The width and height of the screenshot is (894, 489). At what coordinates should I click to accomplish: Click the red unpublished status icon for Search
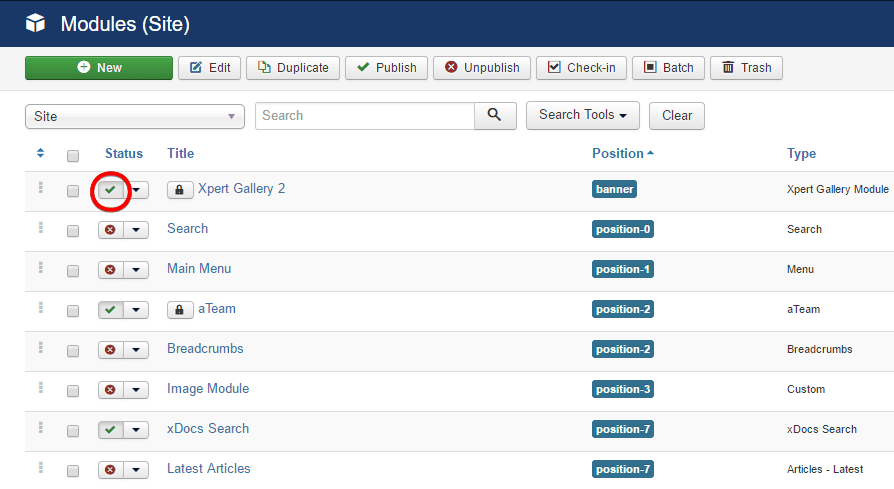(110, 230)
